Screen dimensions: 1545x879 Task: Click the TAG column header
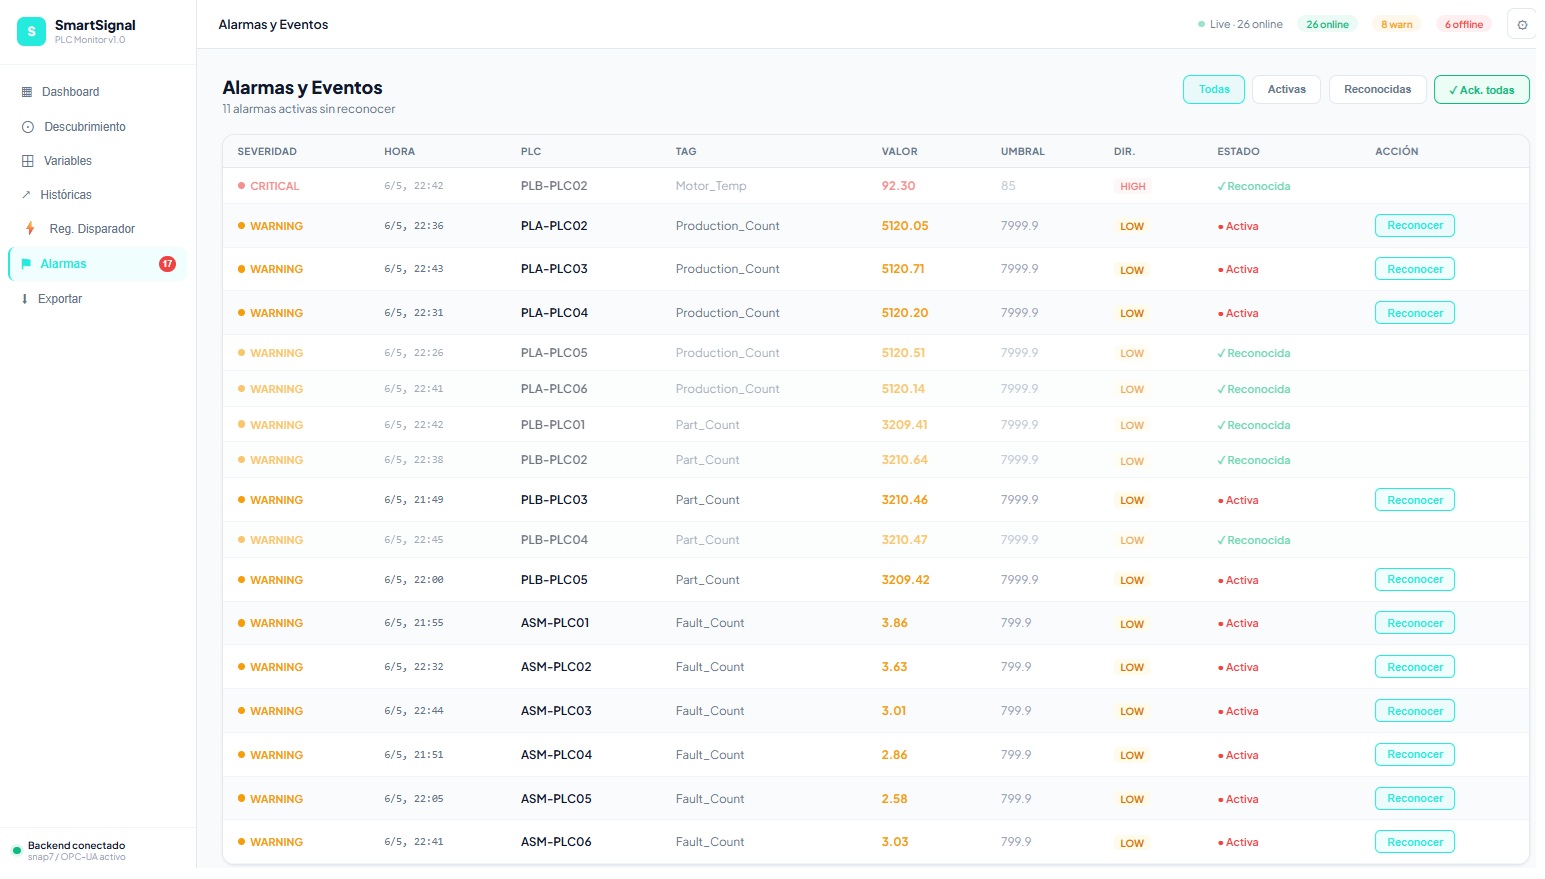(686, 152)
